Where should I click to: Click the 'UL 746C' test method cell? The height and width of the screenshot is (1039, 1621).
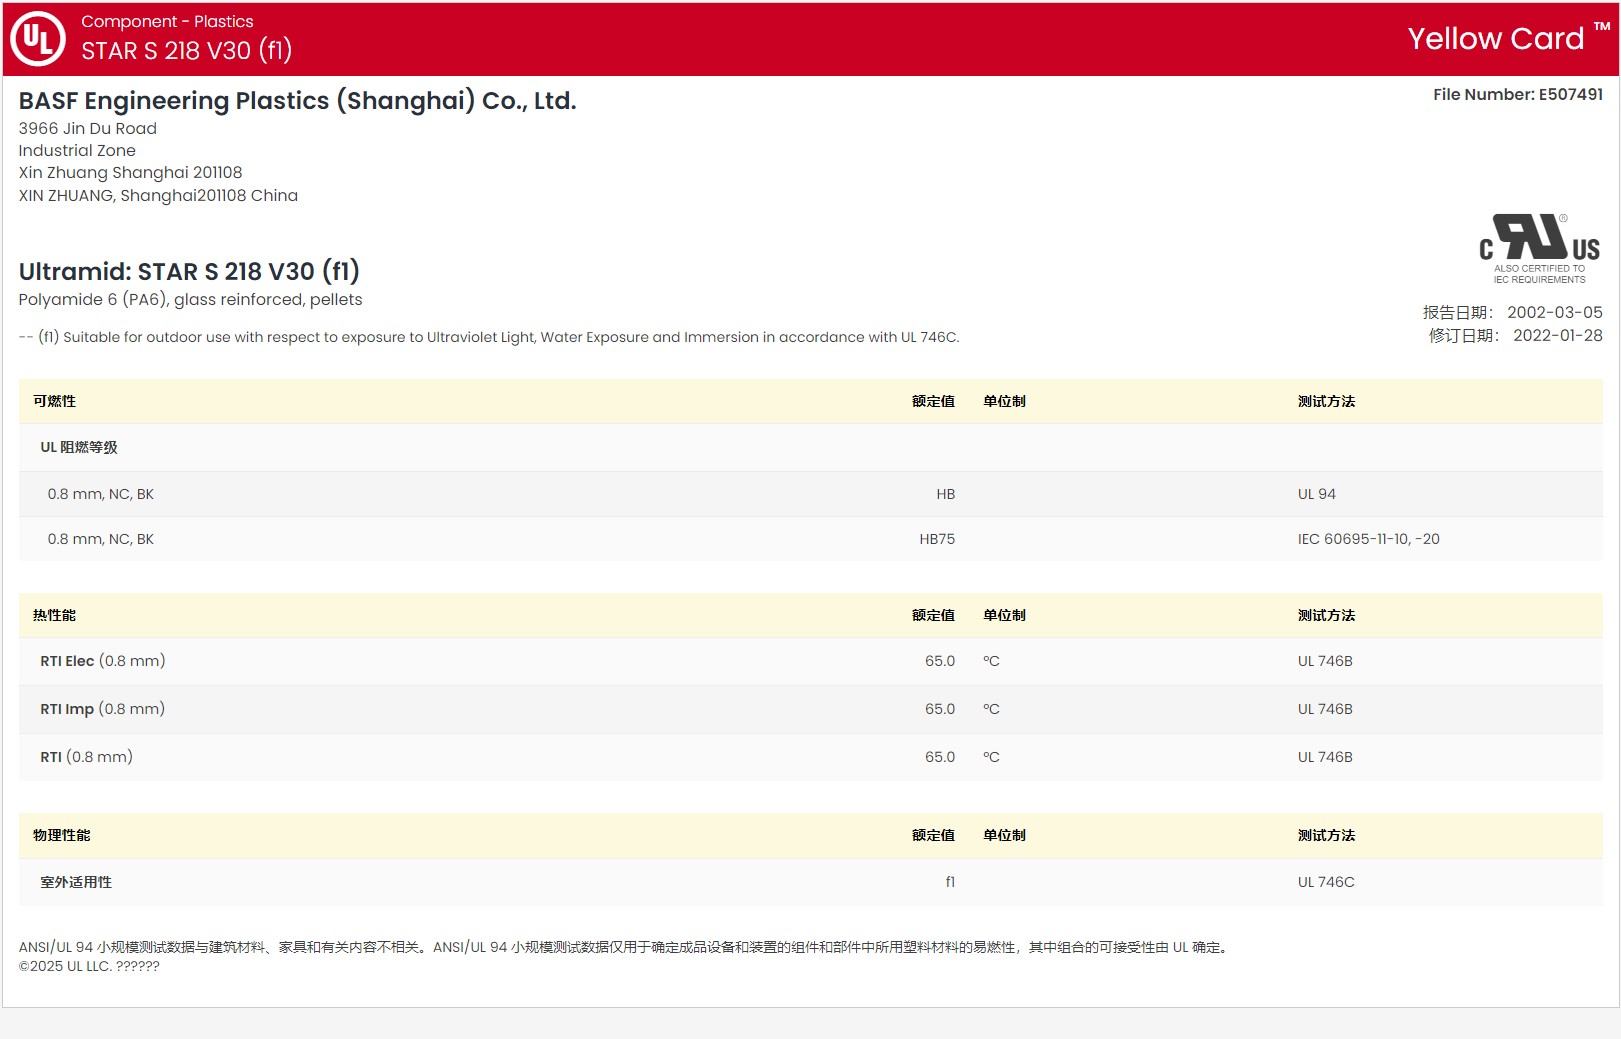[1325, 882]
